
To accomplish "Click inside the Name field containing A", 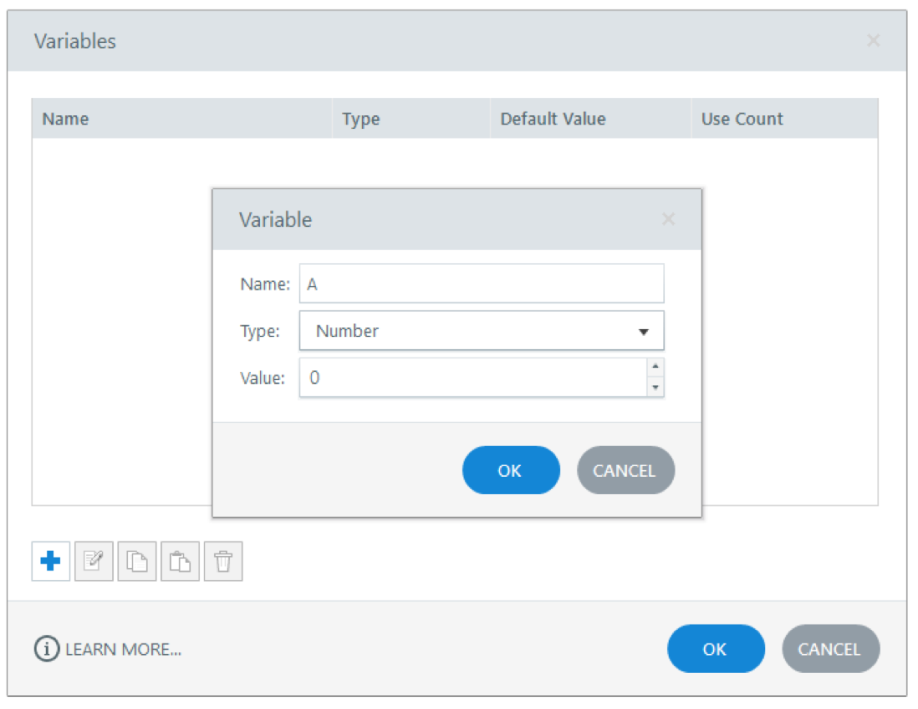I will point(482,283).
